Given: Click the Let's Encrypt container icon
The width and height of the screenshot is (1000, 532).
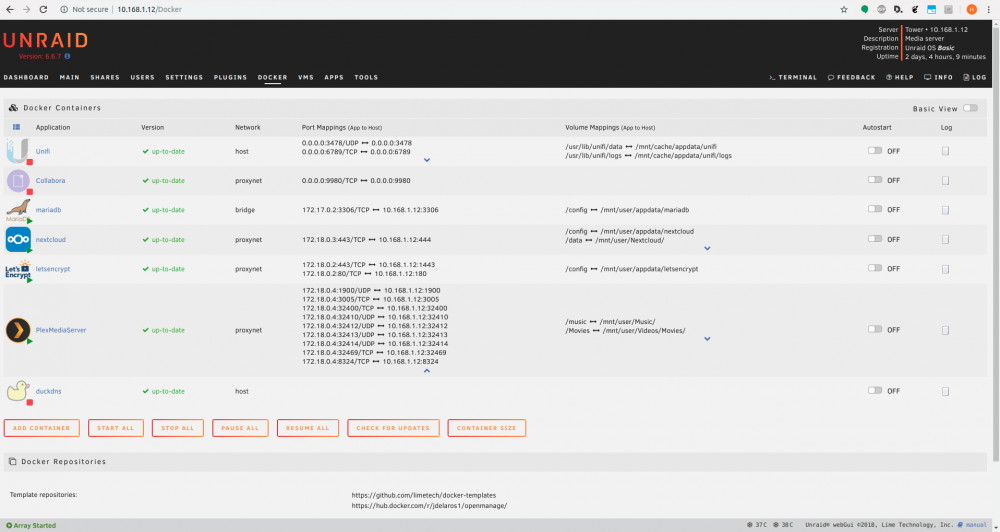Looking at the screenshot, I should tap(18, 269).
